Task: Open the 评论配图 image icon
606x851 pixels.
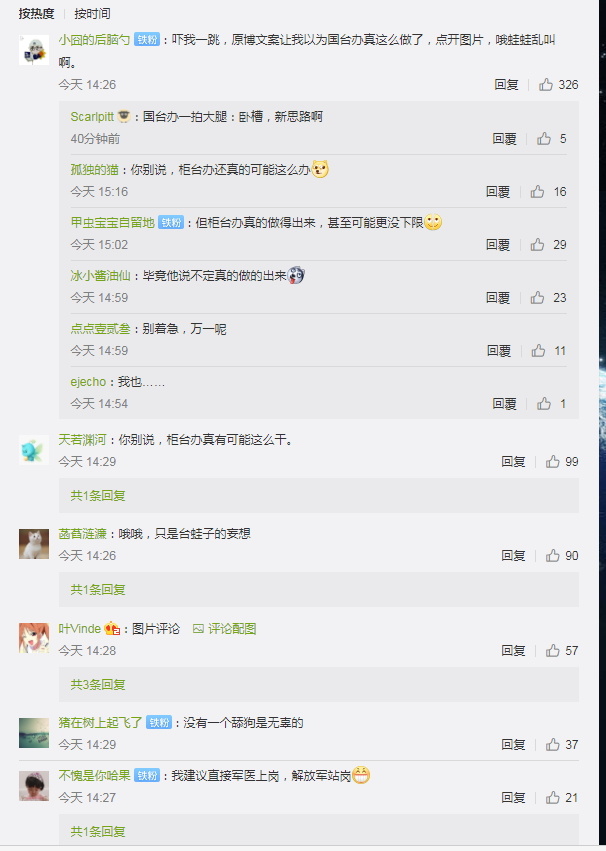Action: click(x=199, y=628)
